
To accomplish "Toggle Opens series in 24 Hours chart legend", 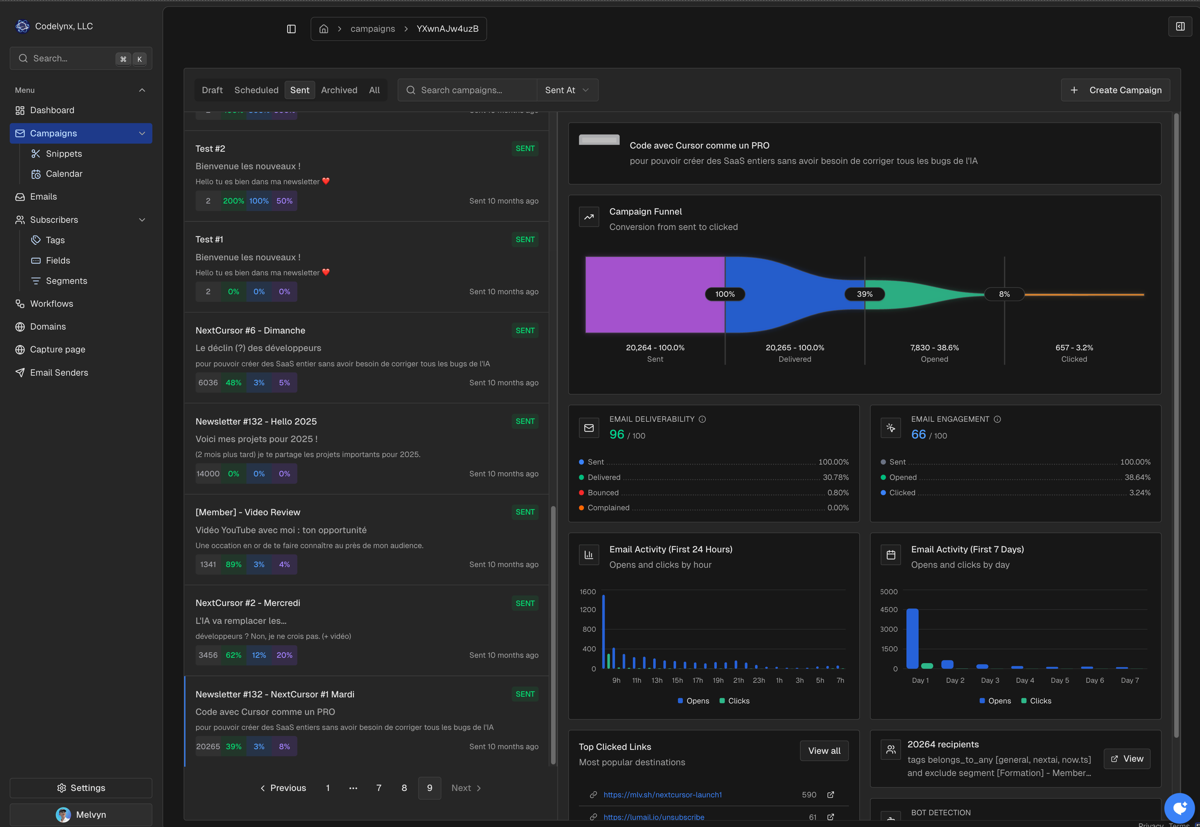I will 693,701.
